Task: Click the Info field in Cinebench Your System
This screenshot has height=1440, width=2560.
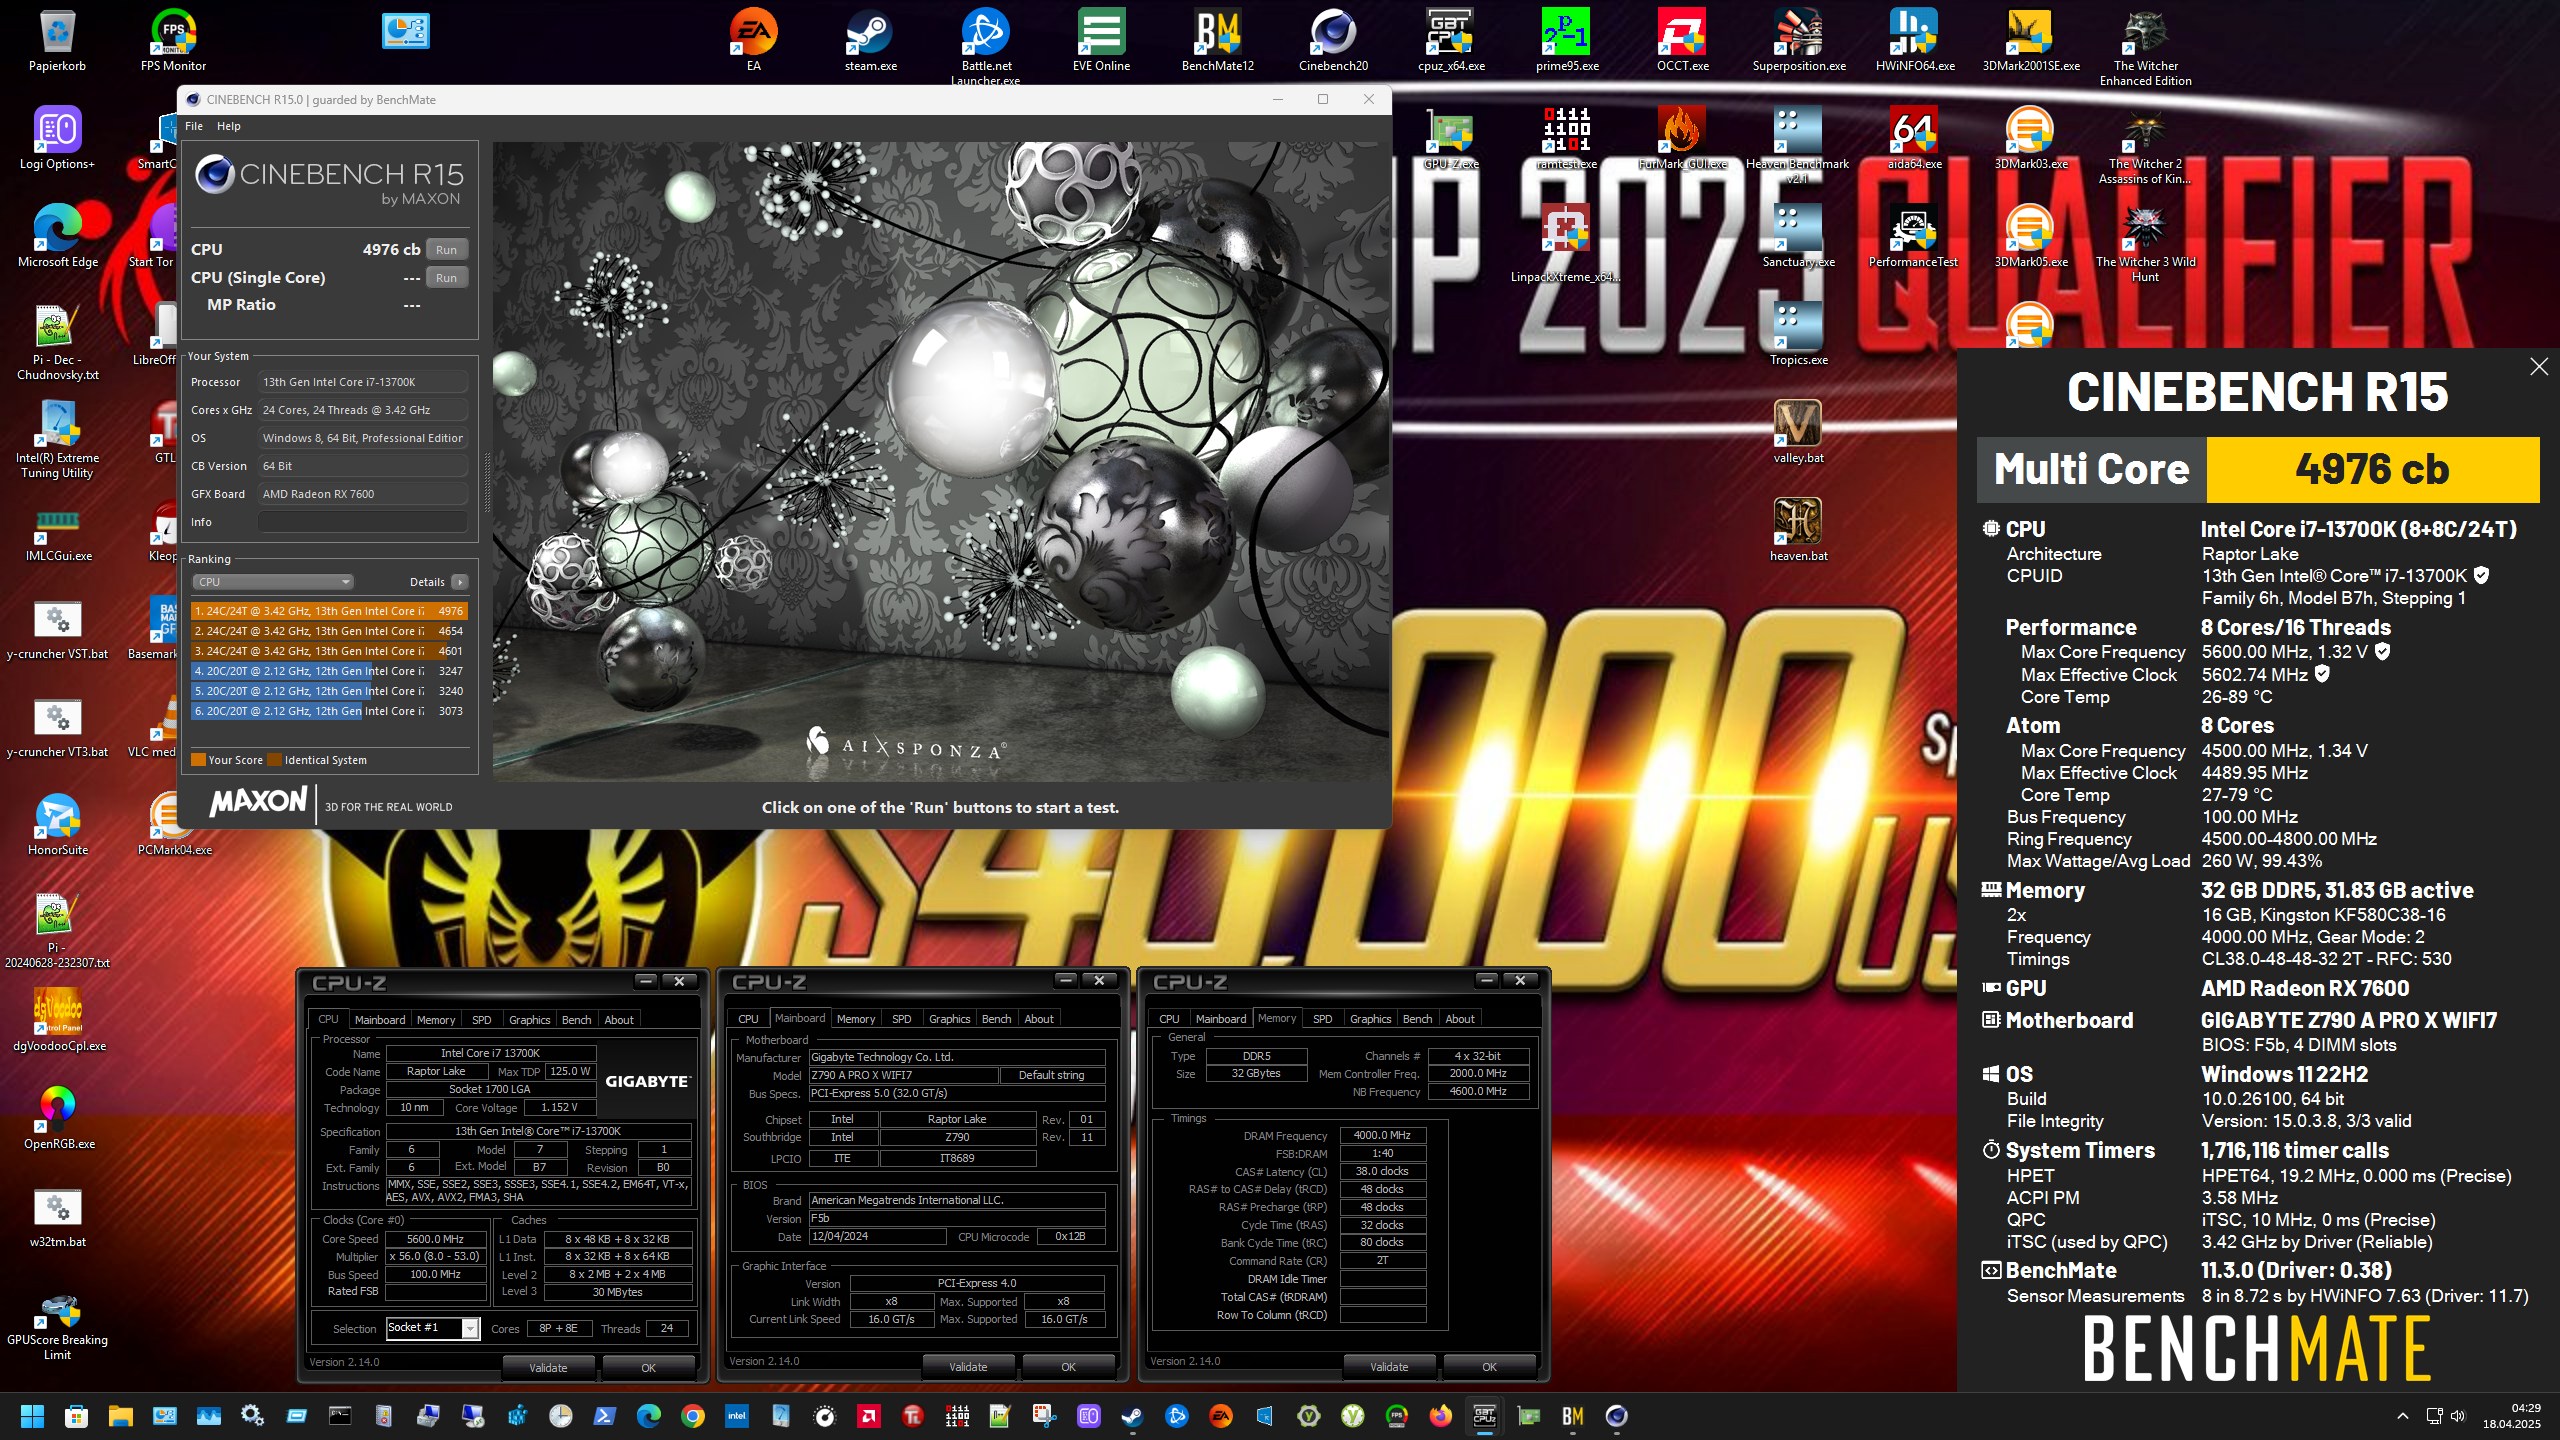Action: [x=362, y=522]
